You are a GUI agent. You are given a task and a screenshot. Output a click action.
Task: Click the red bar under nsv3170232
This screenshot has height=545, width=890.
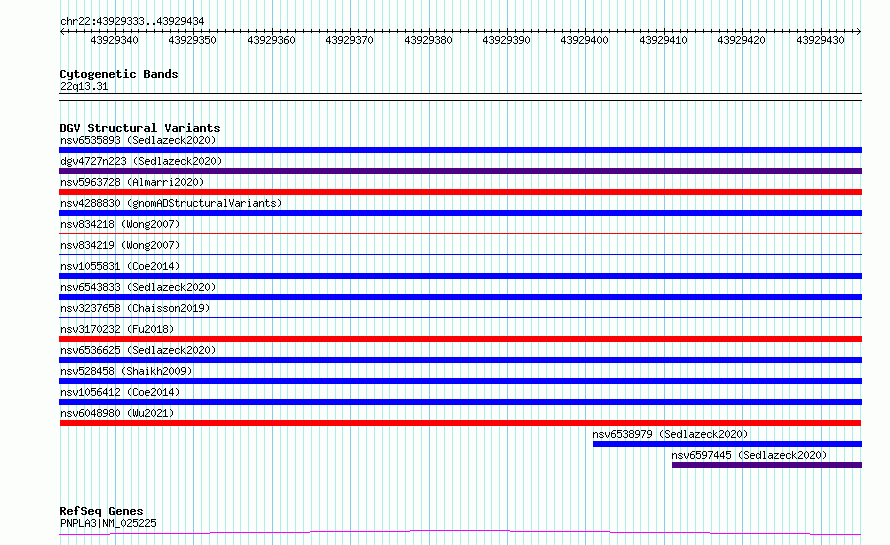tap(460, 339)
